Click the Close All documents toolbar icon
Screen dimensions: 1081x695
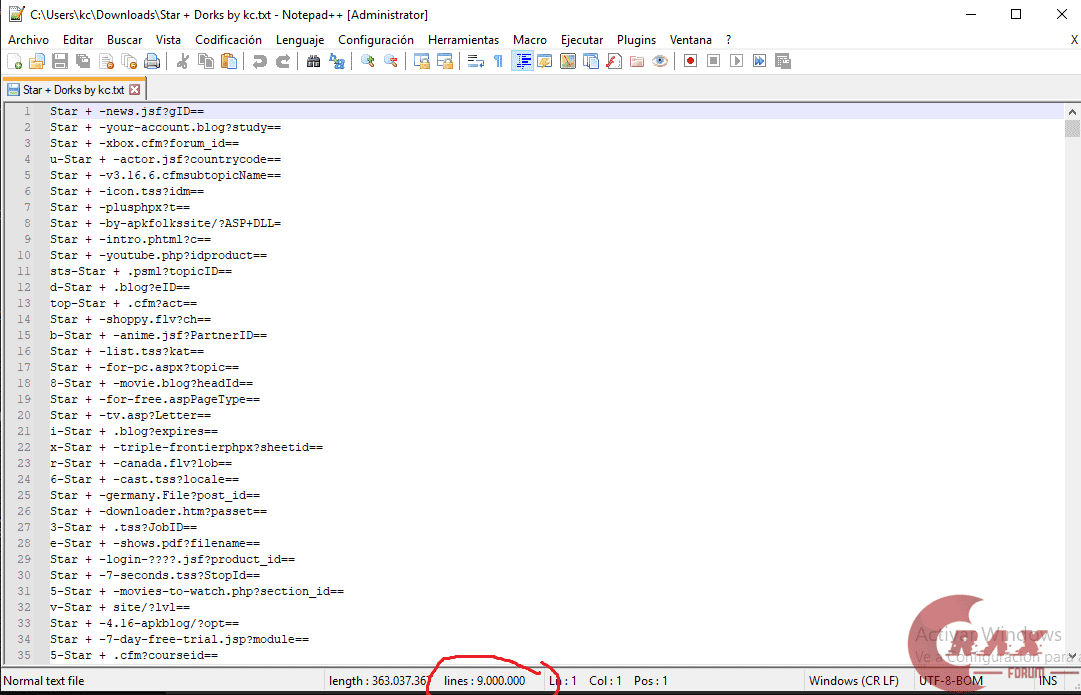pyautogui.click(x=129, y=61)
